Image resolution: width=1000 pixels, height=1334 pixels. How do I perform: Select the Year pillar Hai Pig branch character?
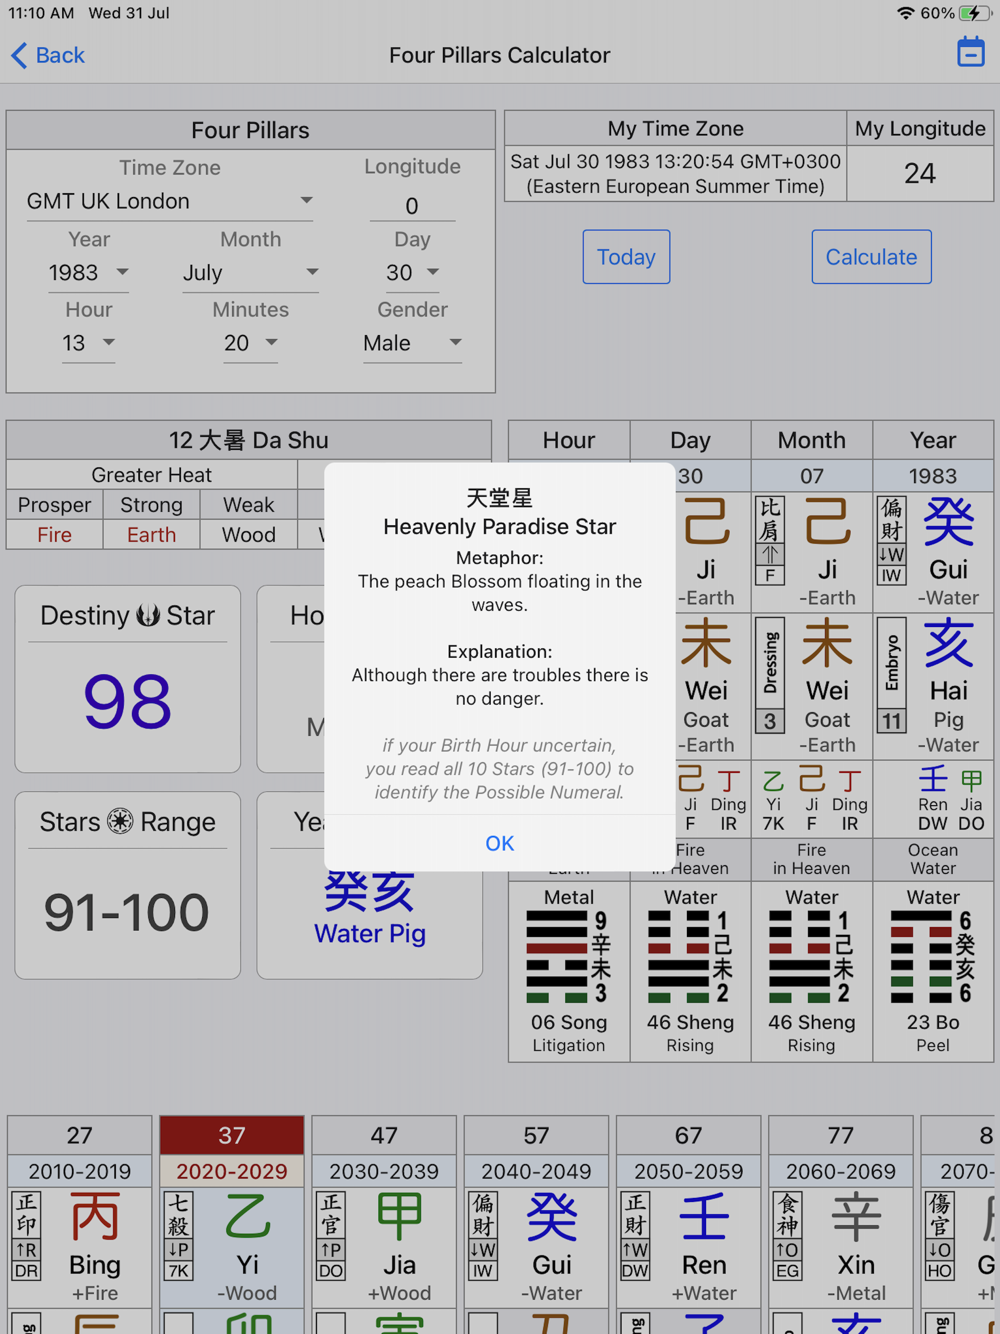tap(948, 642)
